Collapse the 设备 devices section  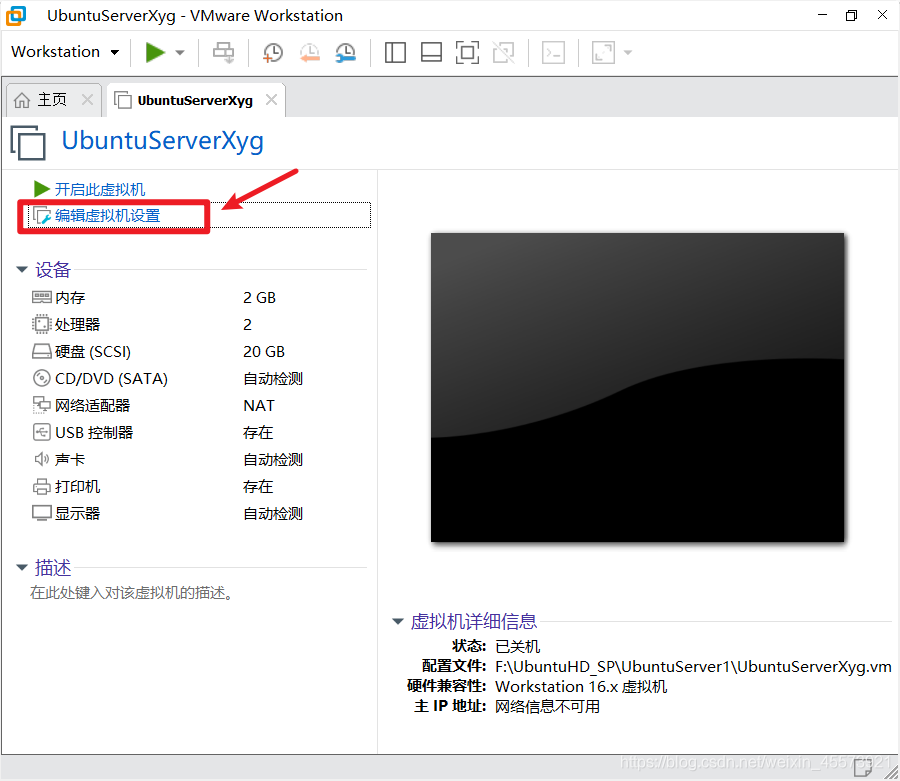[22, 269]
